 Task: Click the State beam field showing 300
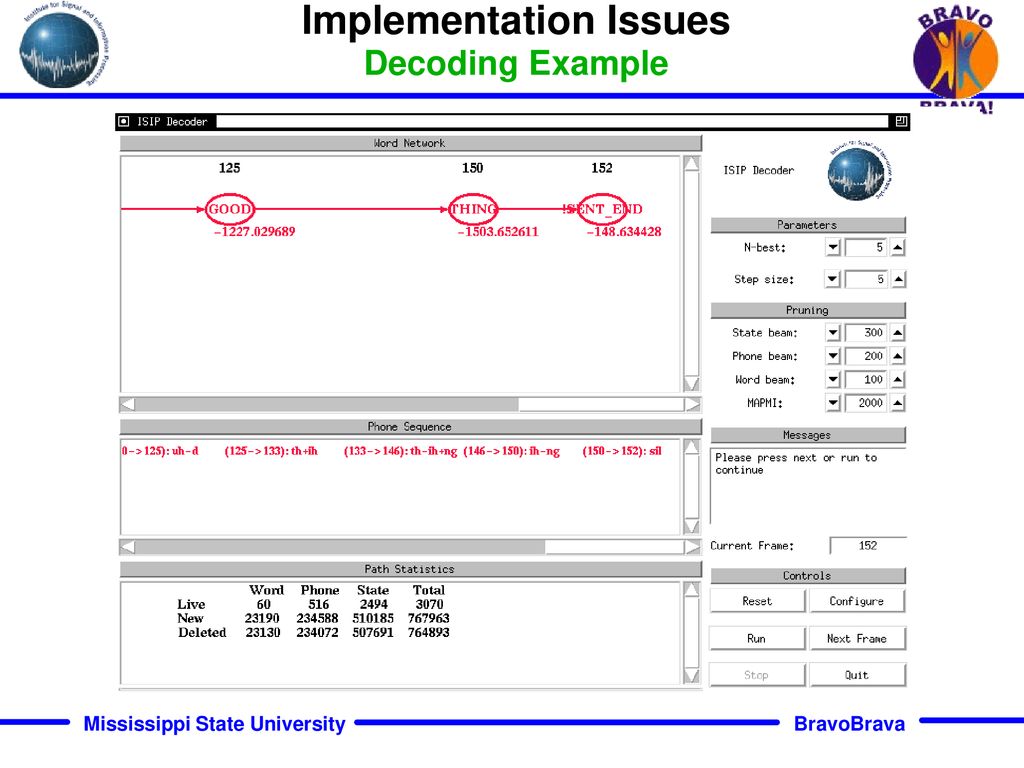coord(866,333)
